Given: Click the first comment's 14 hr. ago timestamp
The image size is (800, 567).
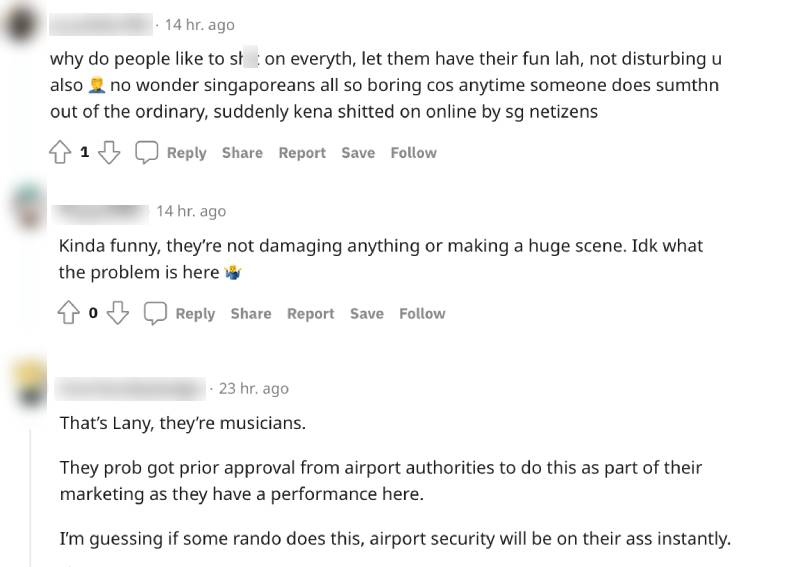Looking at the screenshot, I should (x=199, y=24).
